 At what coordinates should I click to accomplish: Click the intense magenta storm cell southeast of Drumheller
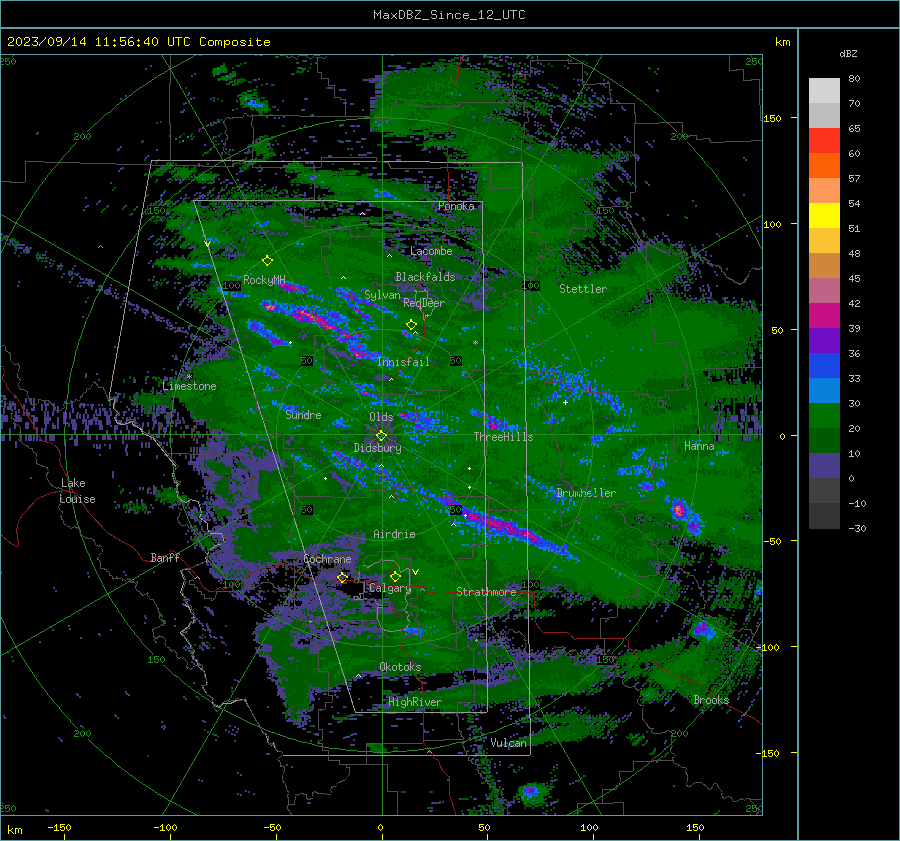point(679,510)
